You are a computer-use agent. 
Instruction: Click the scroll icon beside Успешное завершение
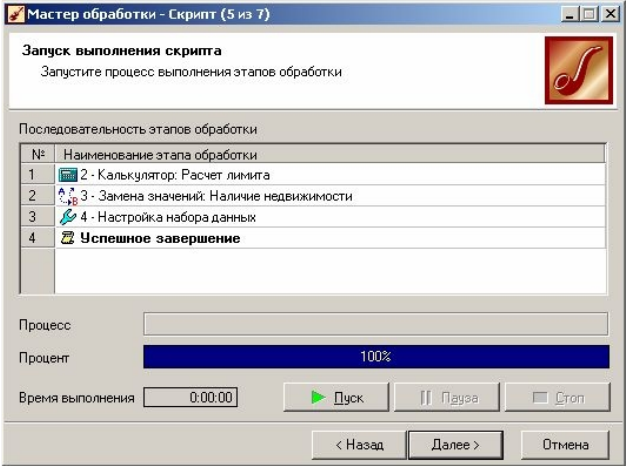click(68, 238)
